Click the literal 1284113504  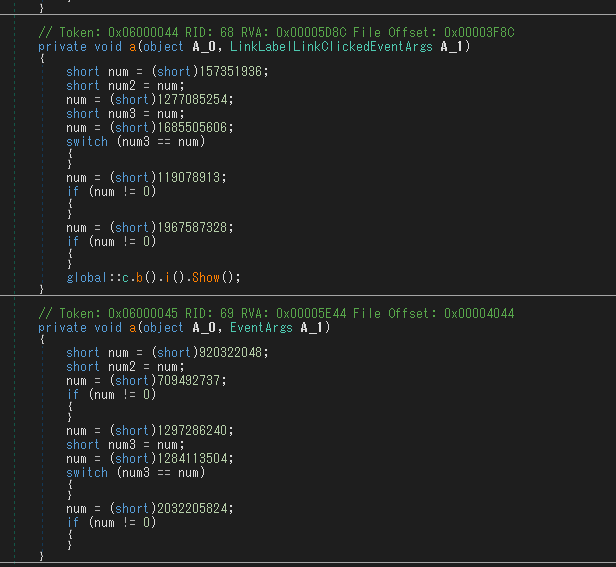194,458
